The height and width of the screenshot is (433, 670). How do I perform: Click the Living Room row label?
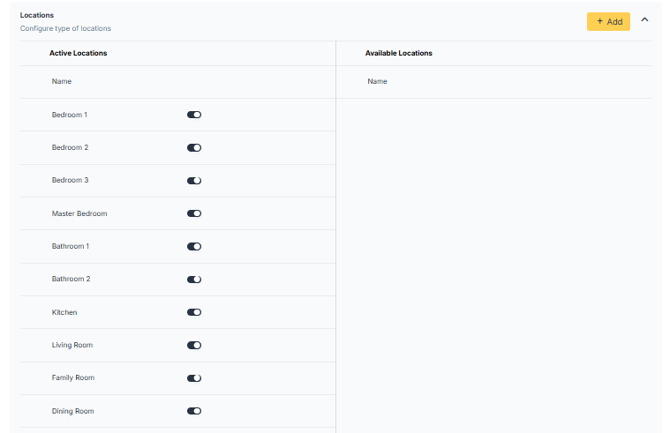pyautogui.click(x=72, y=345)
